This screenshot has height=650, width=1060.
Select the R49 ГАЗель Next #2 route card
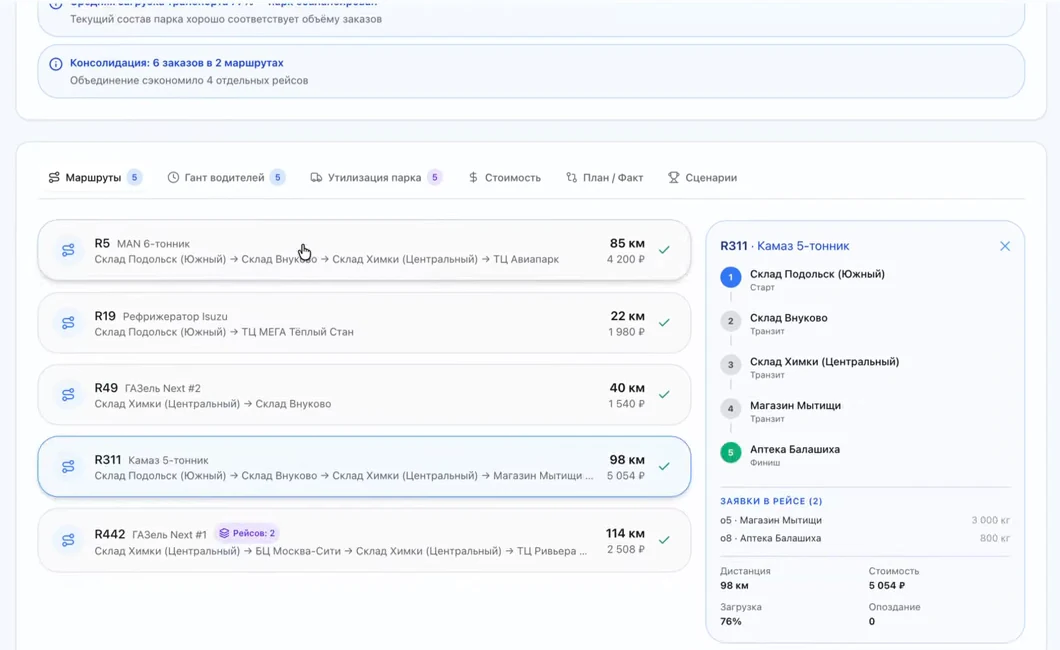[364, 395]
